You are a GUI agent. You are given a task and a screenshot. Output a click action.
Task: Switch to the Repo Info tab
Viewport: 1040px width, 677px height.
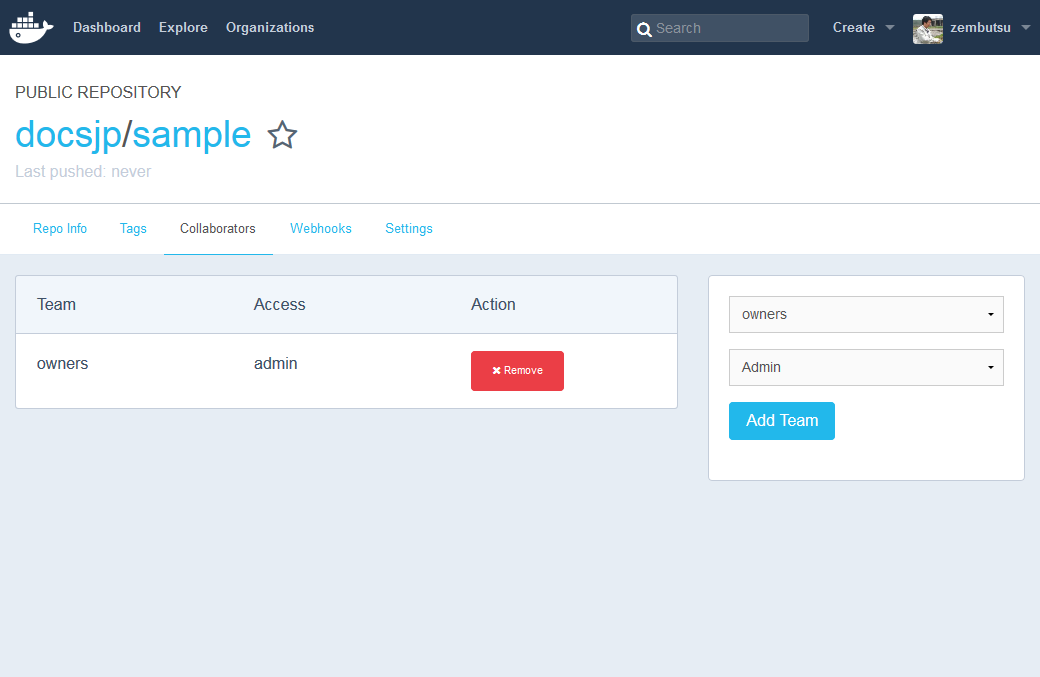(60, 228)
